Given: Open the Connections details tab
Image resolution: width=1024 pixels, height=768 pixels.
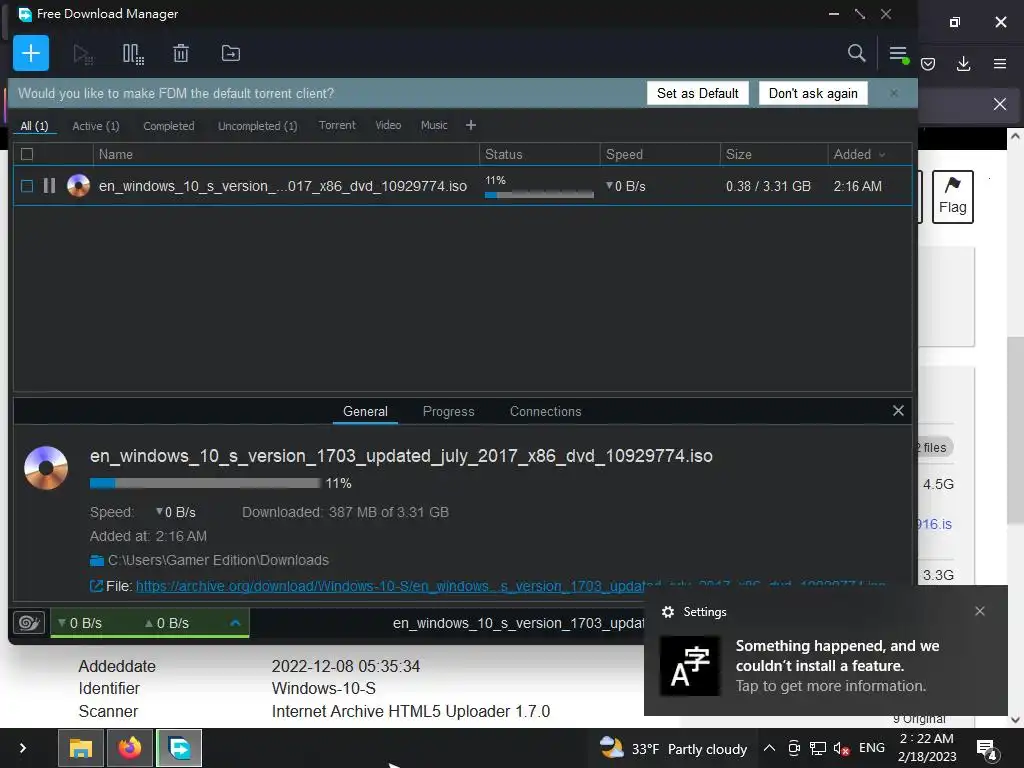Looking at the screenshot, I should 545,411.
